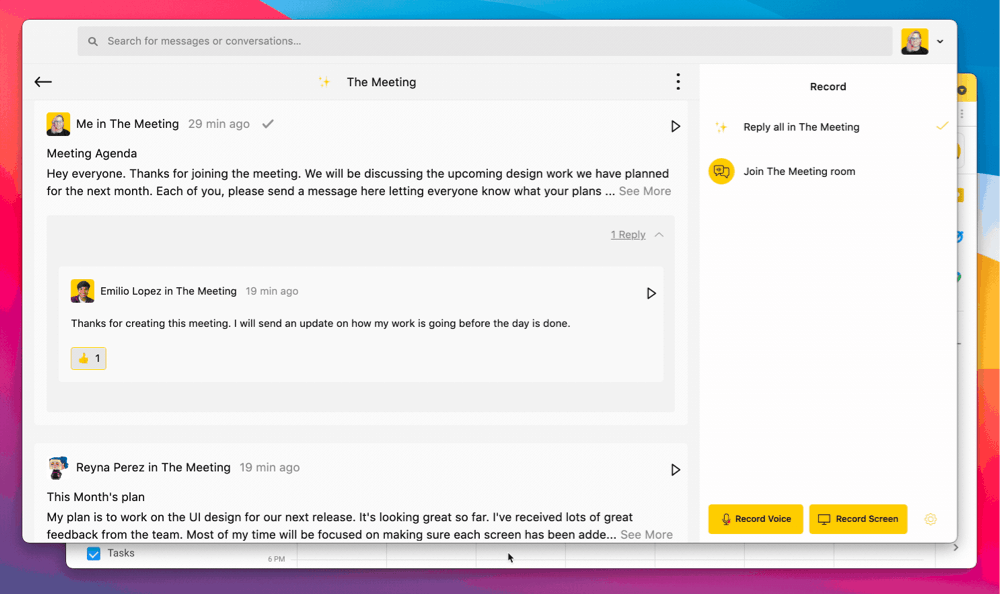Viewport: 1000px width, 594px height.
Task: Click the yellow chat room icon
Action: (x=721, y=171)
